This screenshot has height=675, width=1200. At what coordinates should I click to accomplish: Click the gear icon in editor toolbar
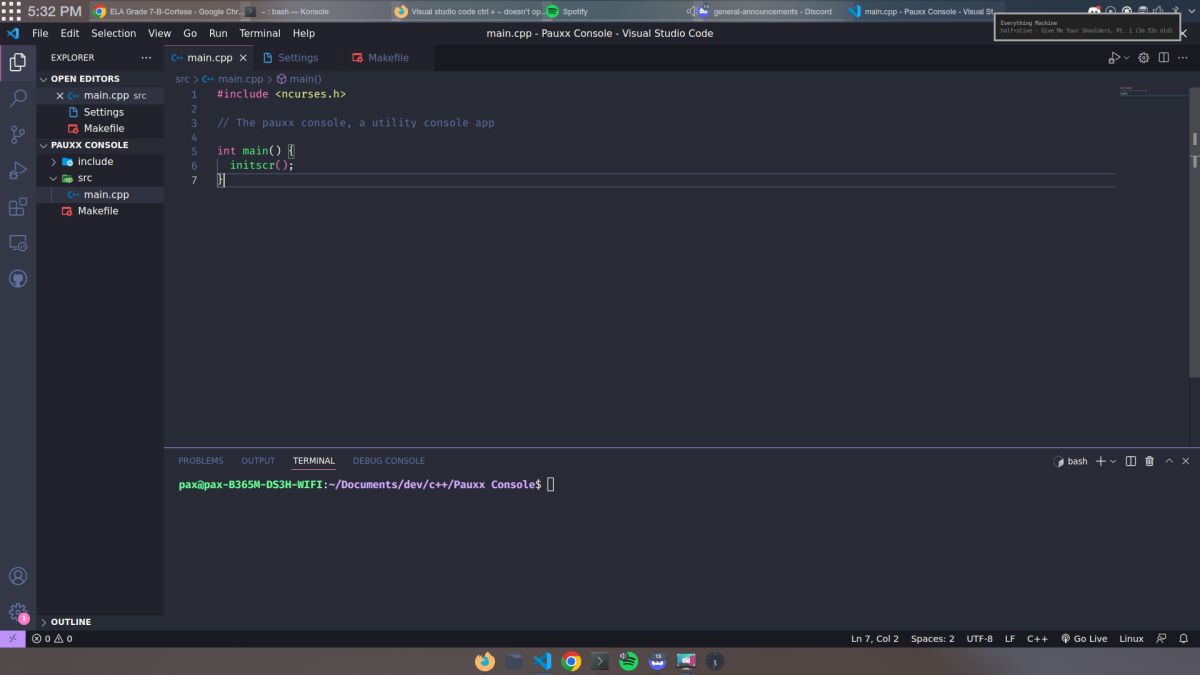click(x=1144, y=58)
